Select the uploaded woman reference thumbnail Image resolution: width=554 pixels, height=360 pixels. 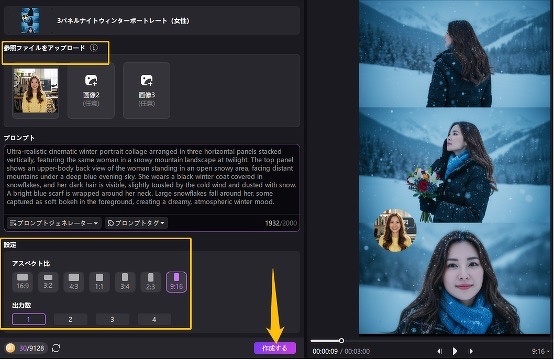pos(36,91)
